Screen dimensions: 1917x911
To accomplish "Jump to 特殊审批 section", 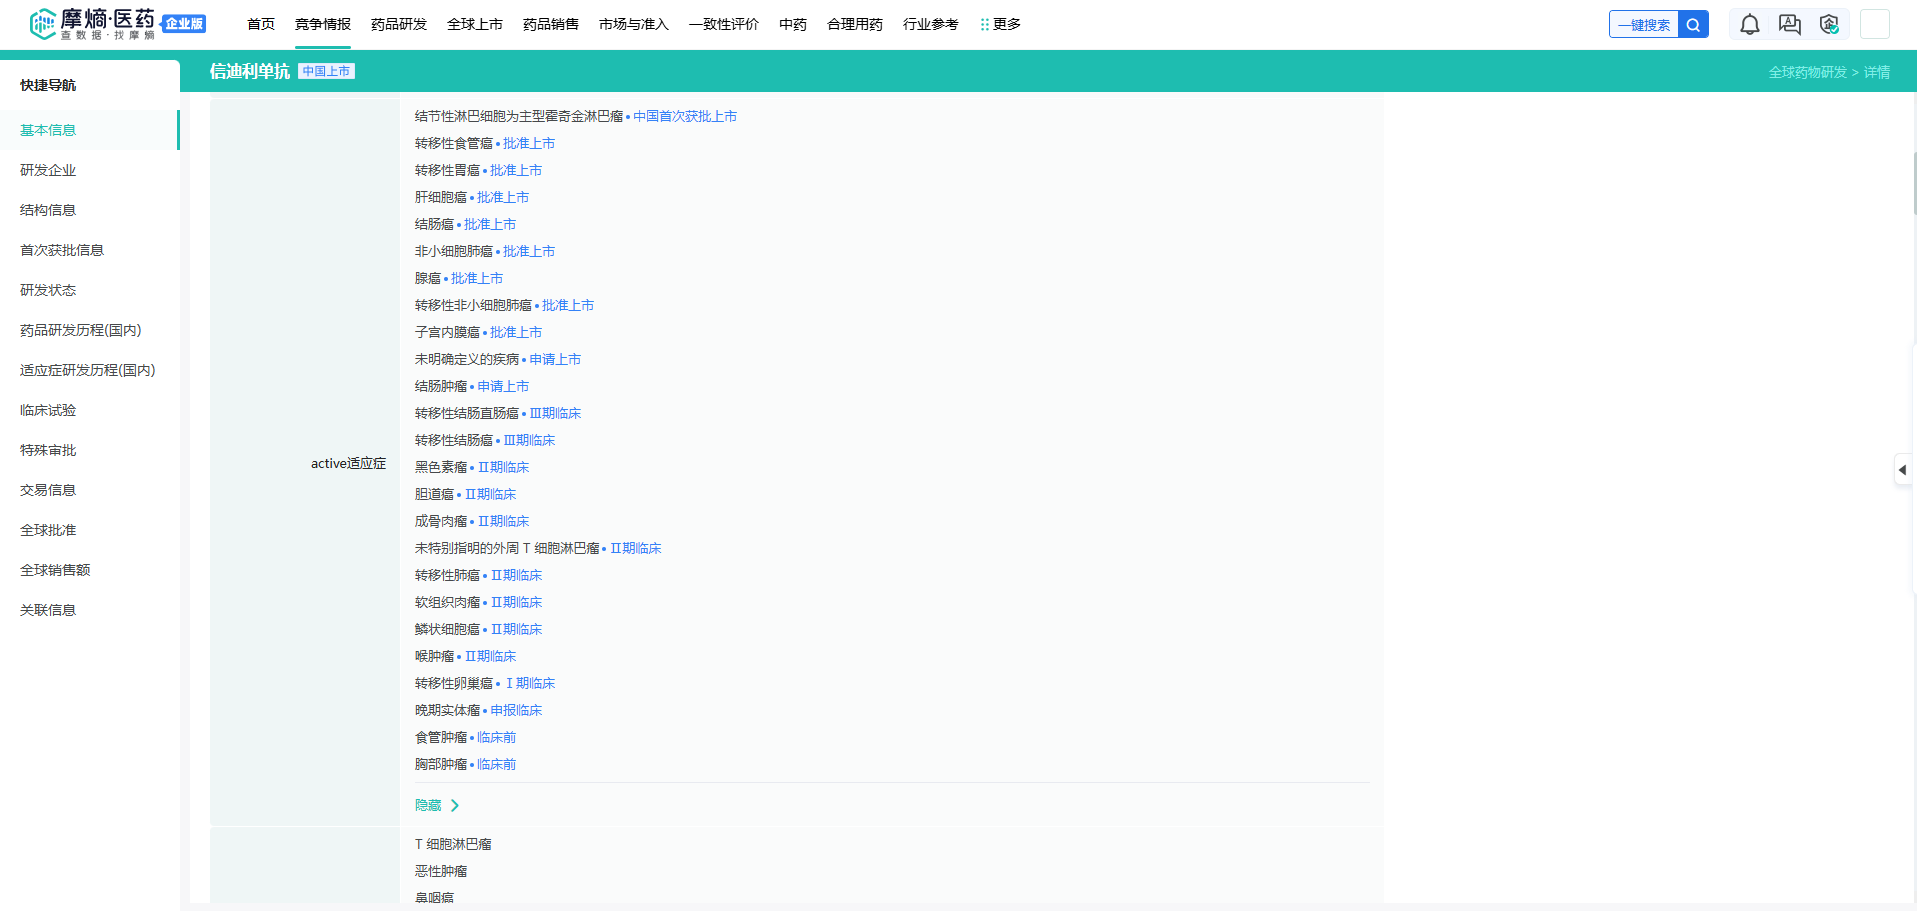I will tap(48, 450).
